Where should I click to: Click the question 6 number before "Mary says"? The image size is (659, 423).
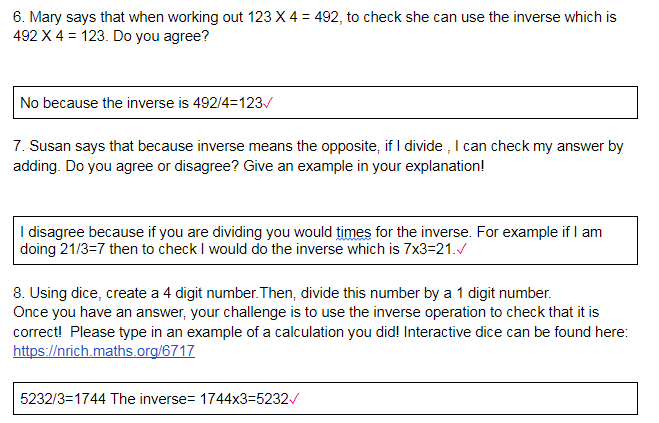point(19,18)
